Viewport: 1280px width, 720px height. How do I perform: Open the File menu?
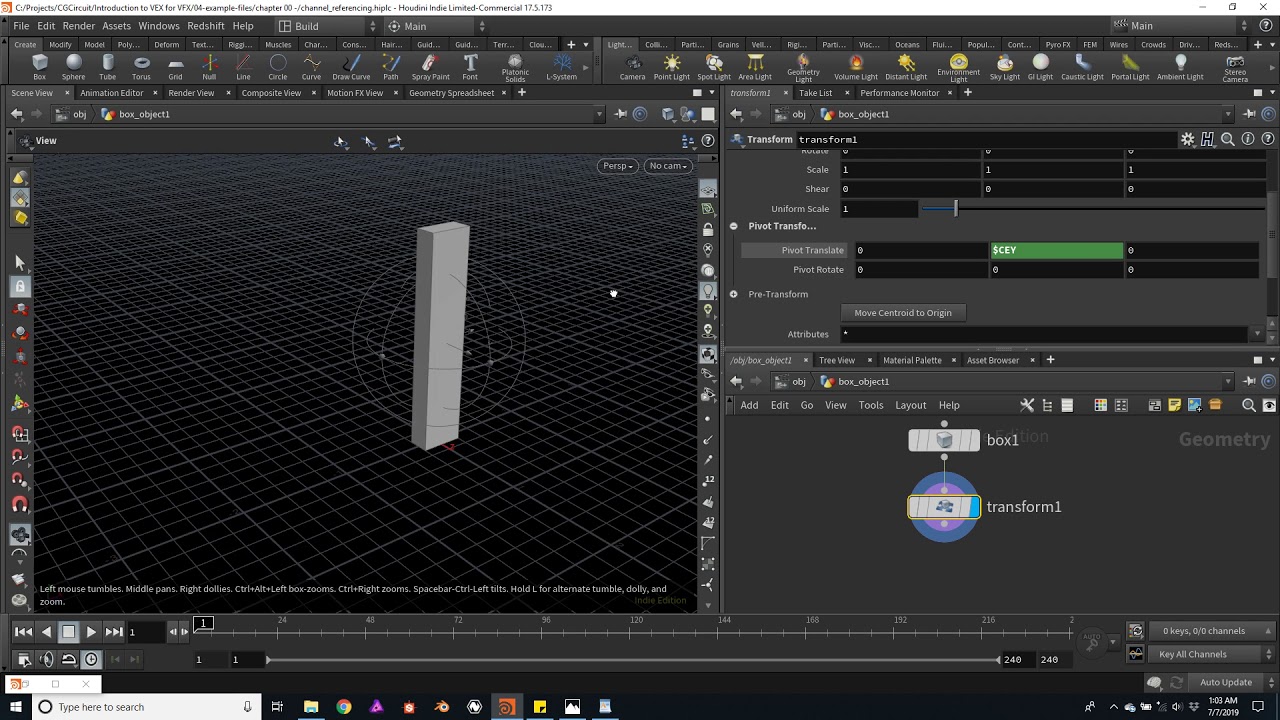coord(20,26)
